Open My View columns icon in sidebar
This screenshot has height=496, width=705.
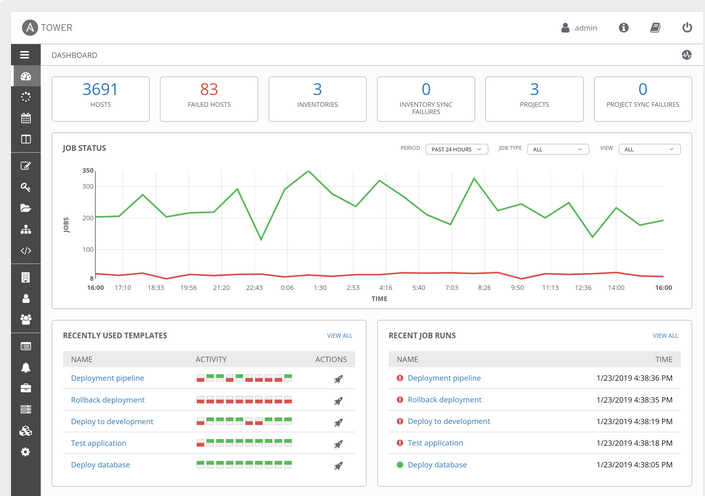coord(26,139)
